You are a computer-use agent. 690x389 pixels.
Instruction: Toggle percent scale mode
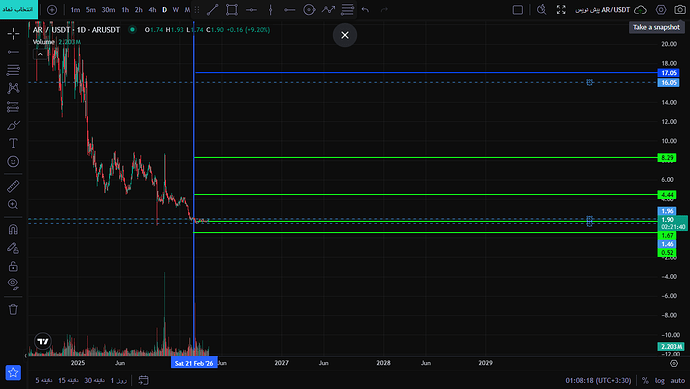[645, 381]
